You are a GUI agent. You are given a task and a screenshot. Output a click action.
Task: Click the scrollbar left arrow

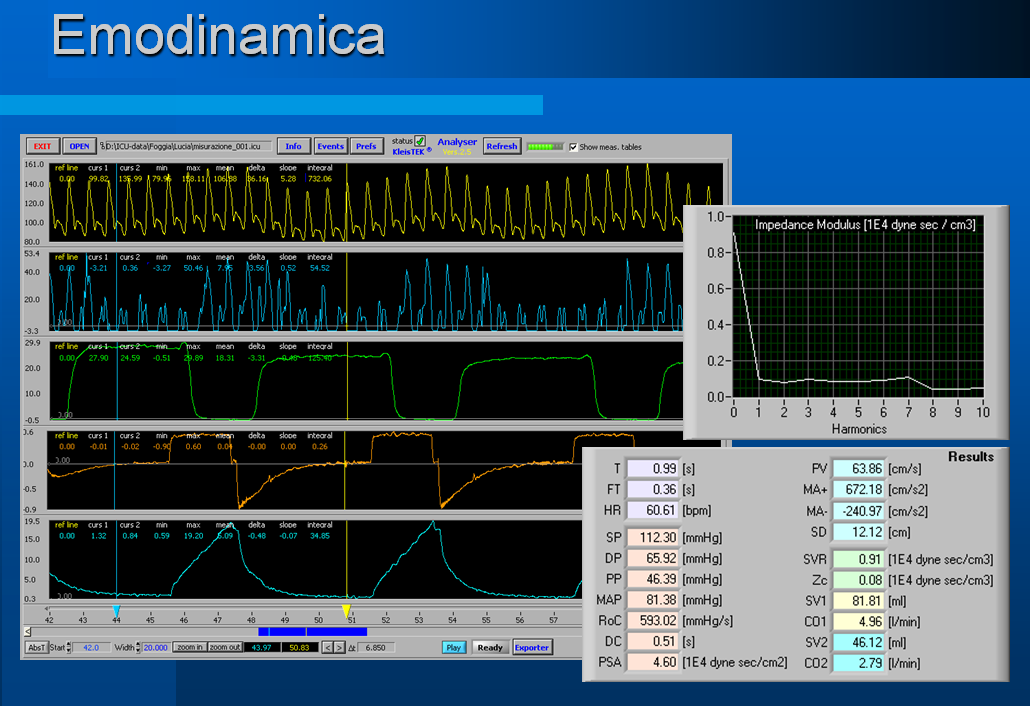coord(29,632)
